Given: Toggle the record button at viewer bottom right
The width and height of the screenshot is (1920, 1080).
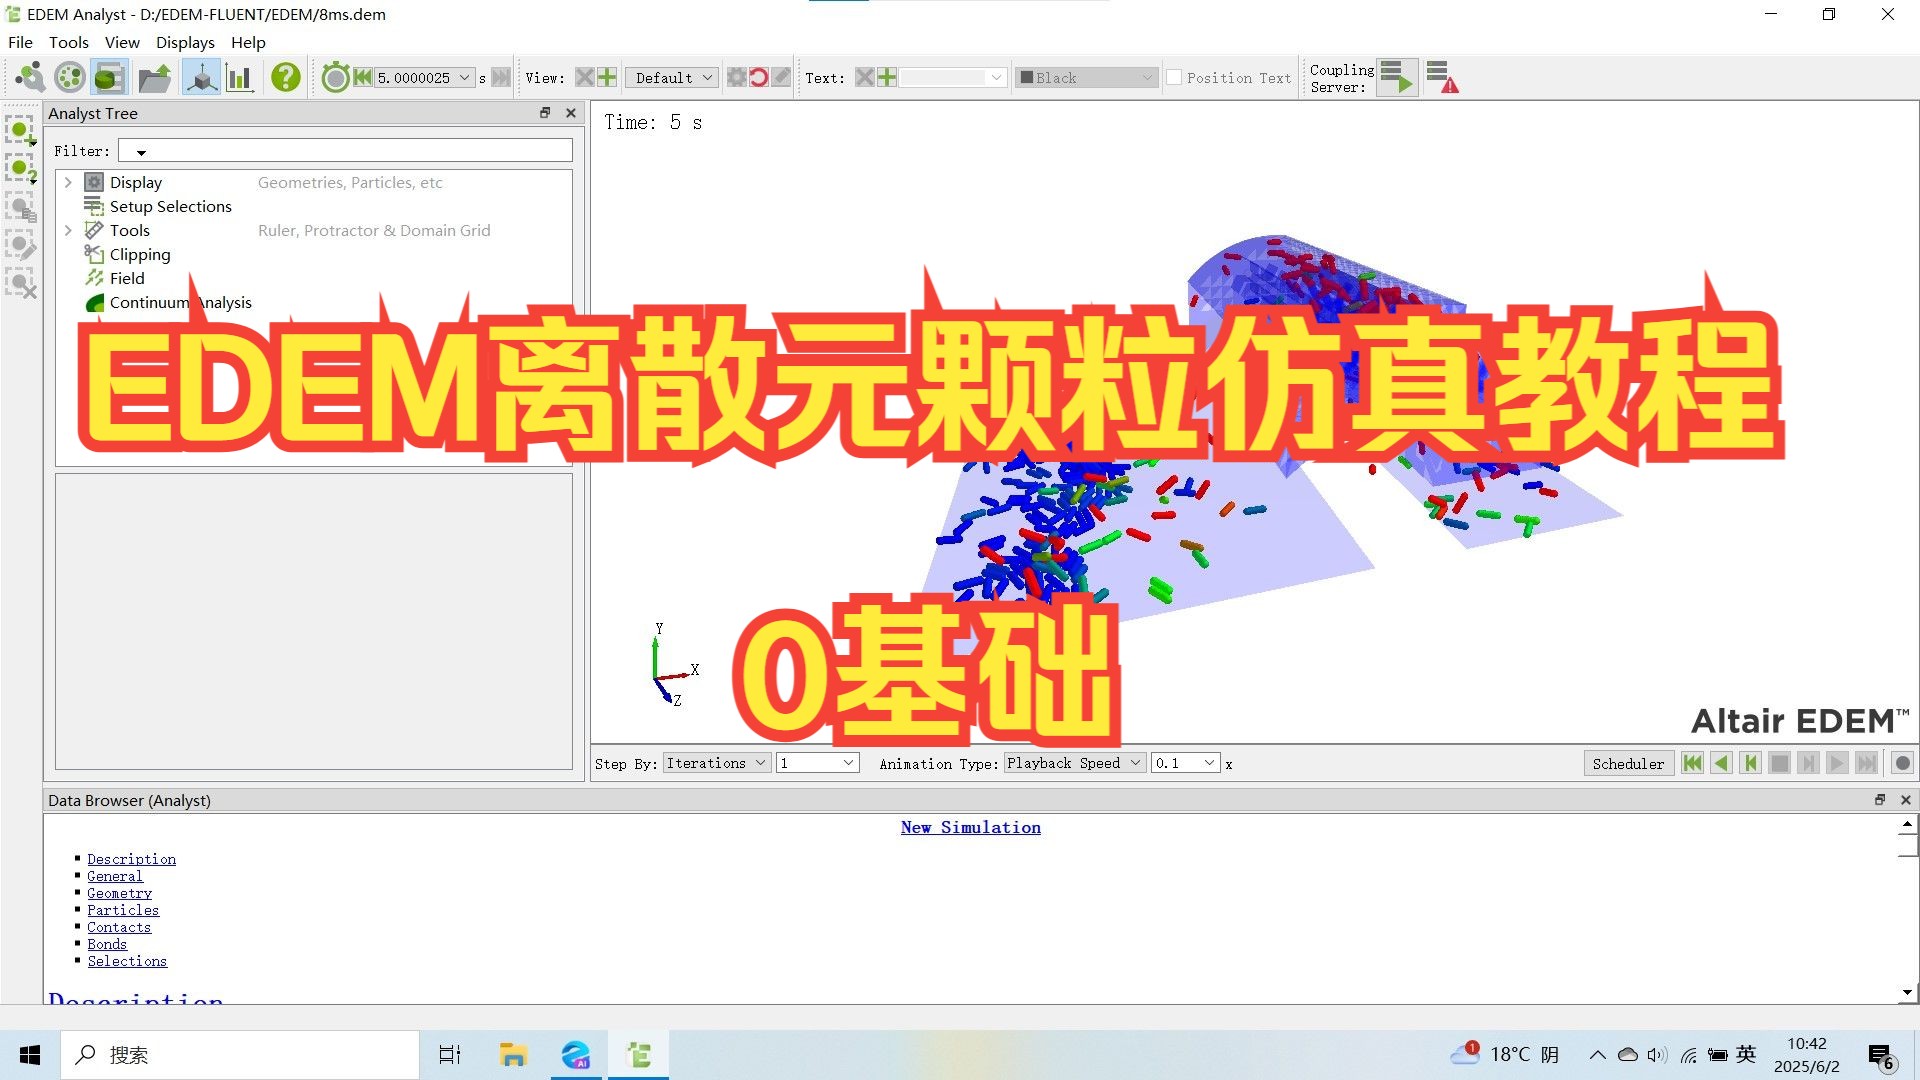Looking at the screenshot, I should tap(1902, 763).
